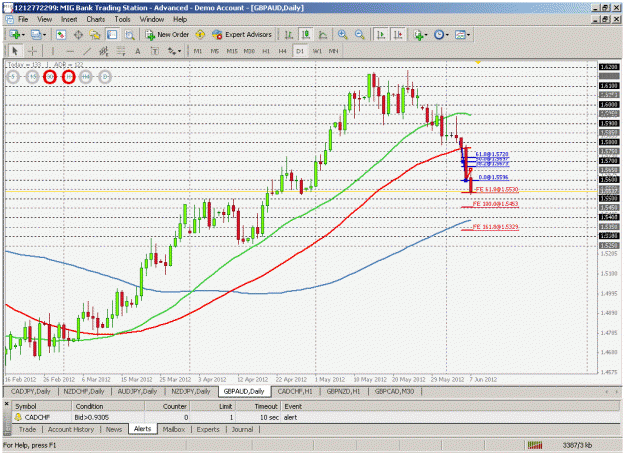Switch chart to candlesticks icon
This screenshot has width=625, height=453.
(x=306, y=35)
